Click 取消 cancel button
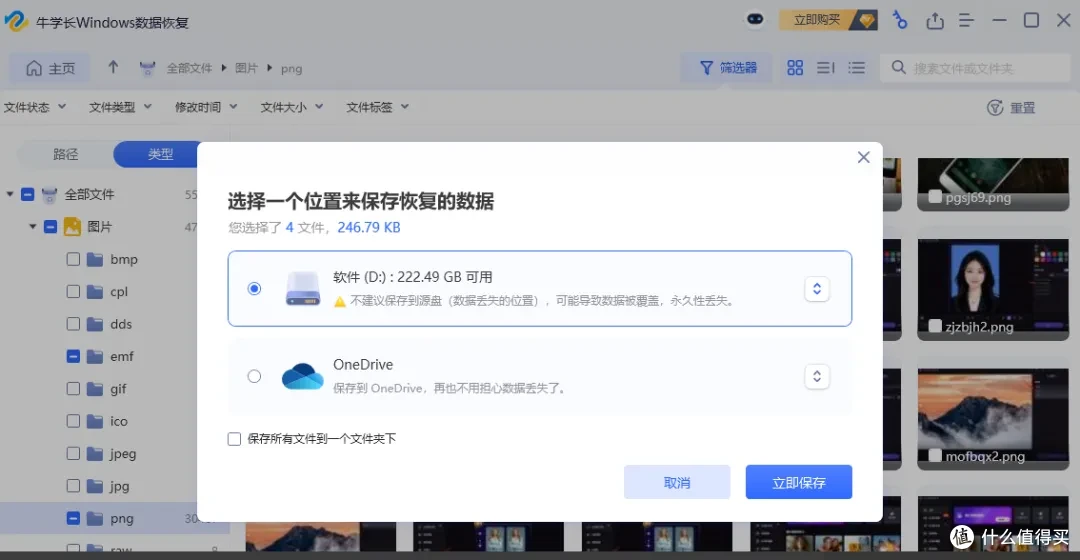This screenshot has height=560, width=1080. tap(677, 482)
